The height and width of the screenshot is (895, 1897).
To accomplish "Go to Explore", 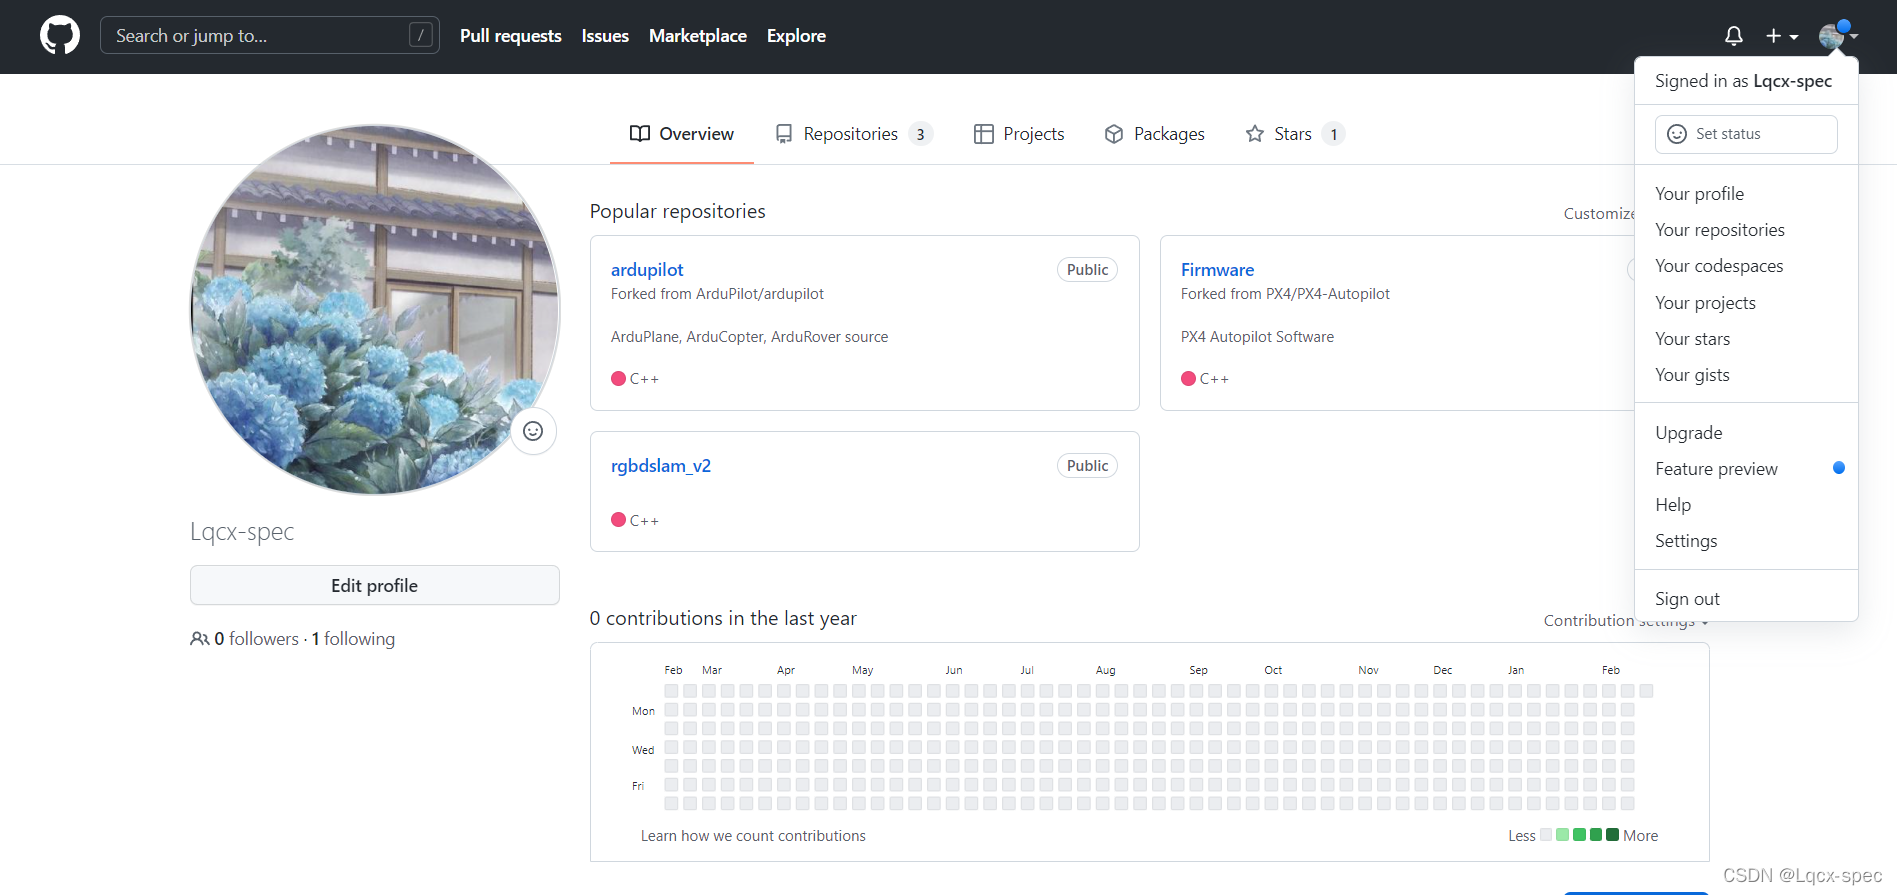I will pyautogui.click(x=796, y=36).
